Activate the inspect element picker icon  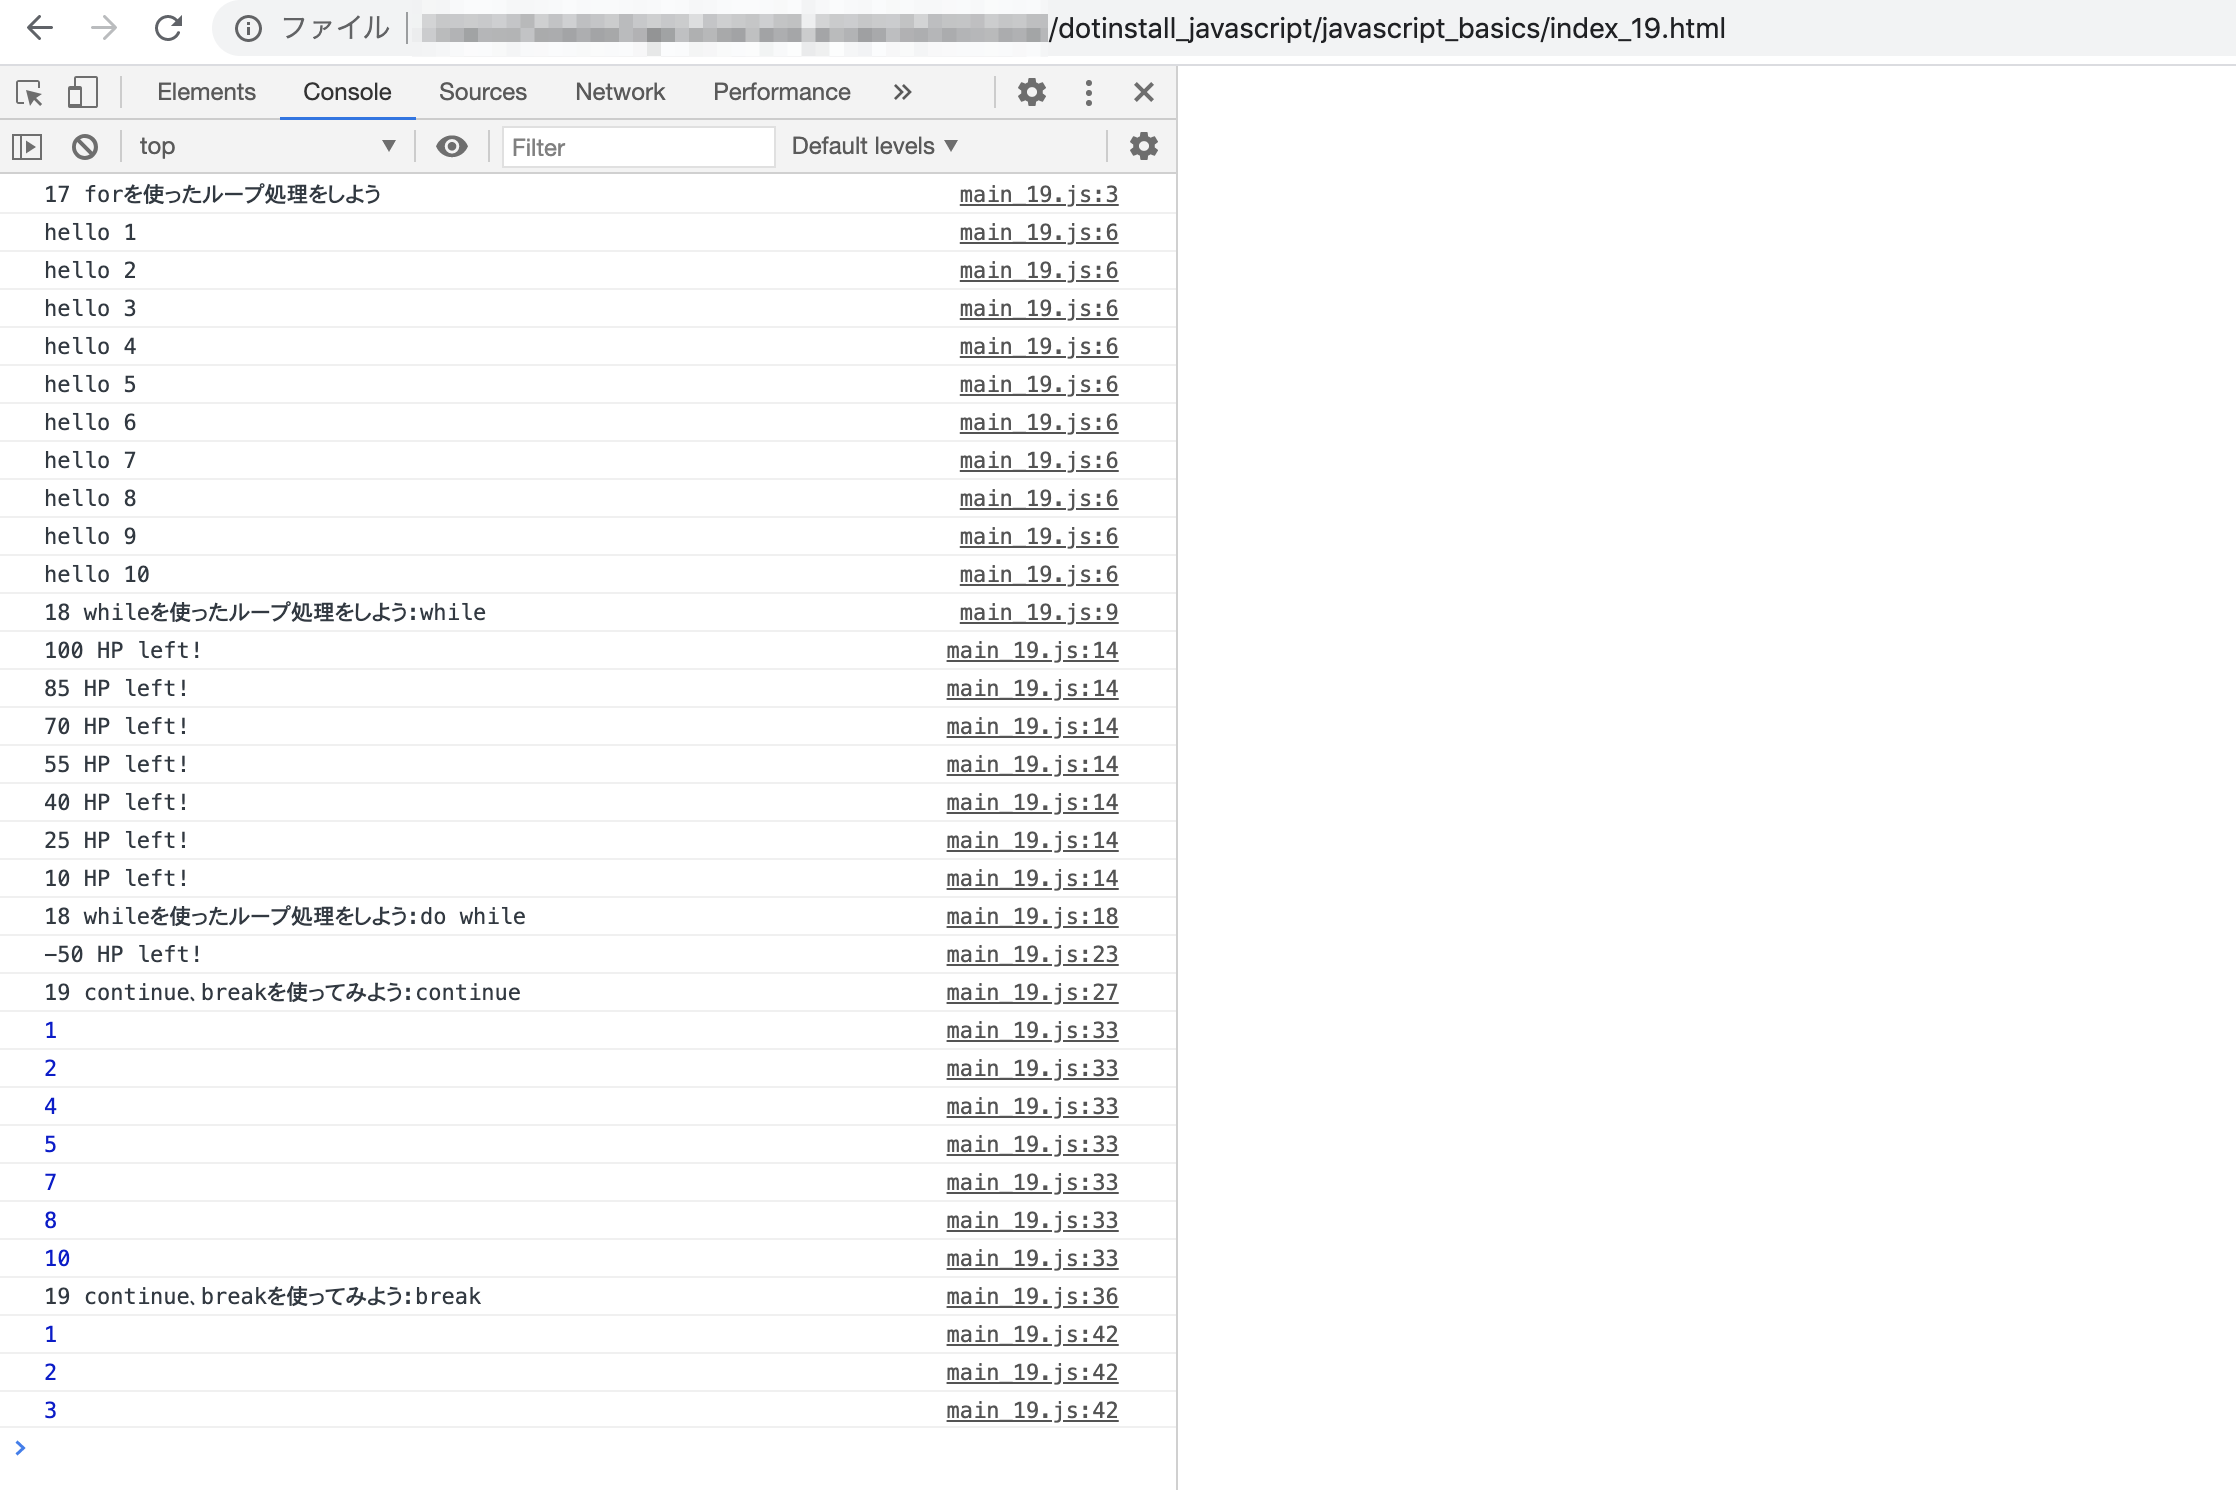click(29, 93)
